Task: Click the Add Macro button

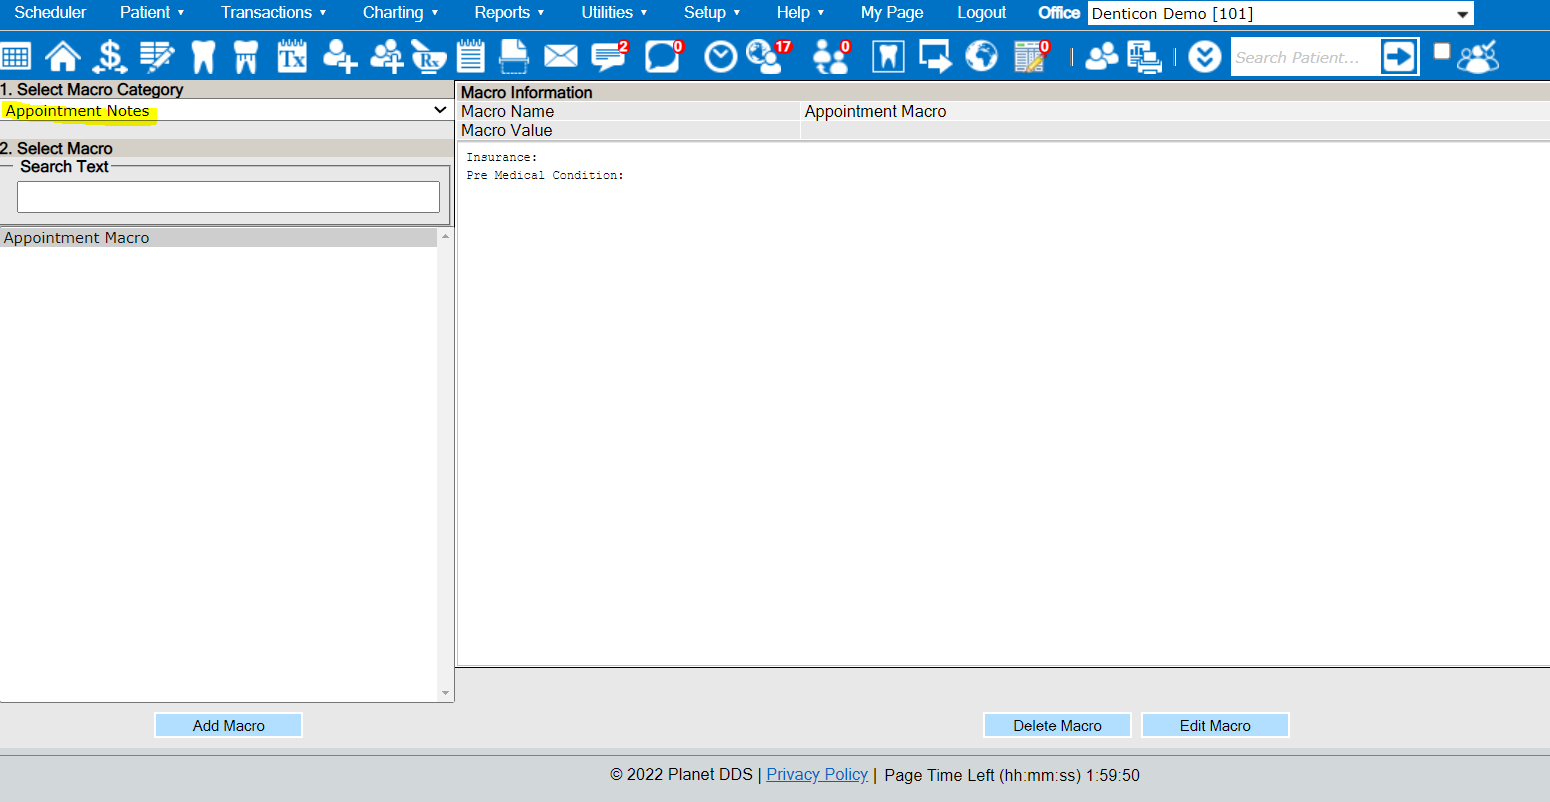Action: pos(229,726)
